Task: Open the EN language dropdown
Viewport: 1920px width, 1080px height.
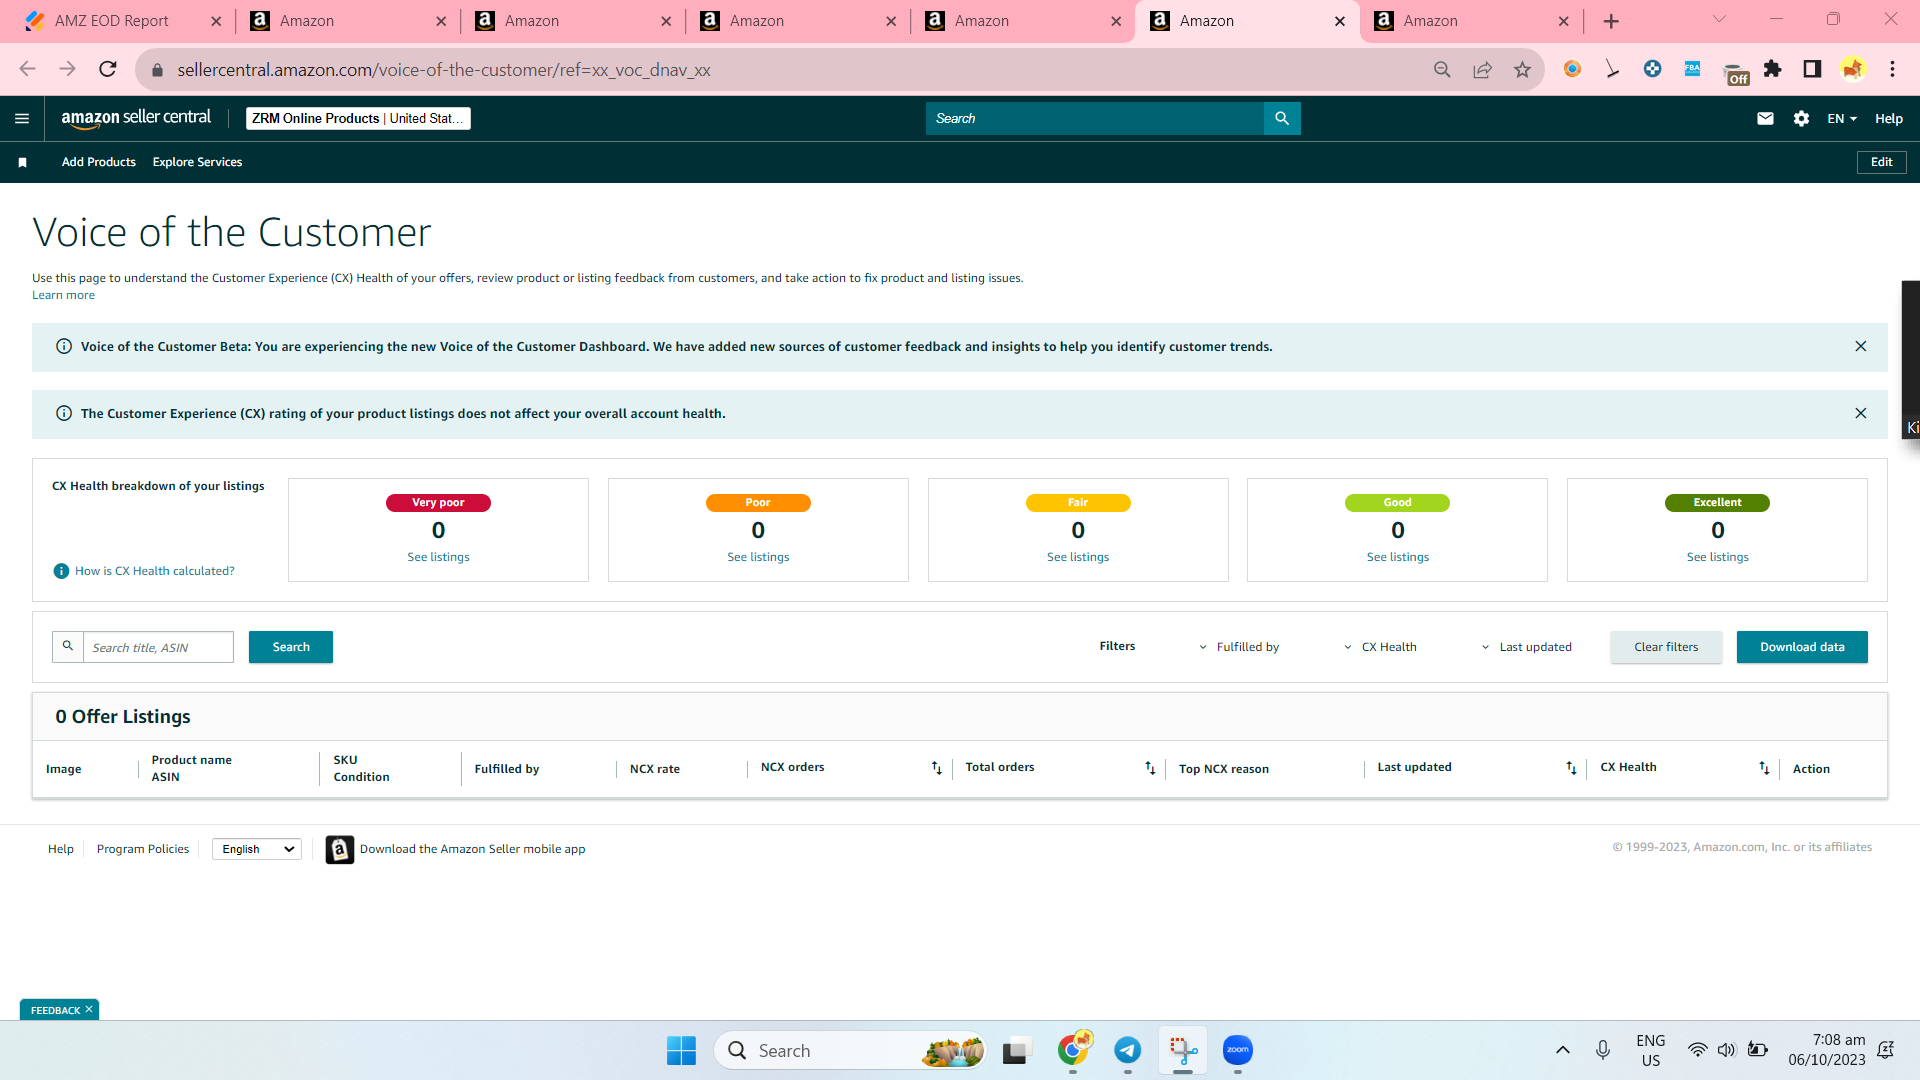Action: (1842, 118)
